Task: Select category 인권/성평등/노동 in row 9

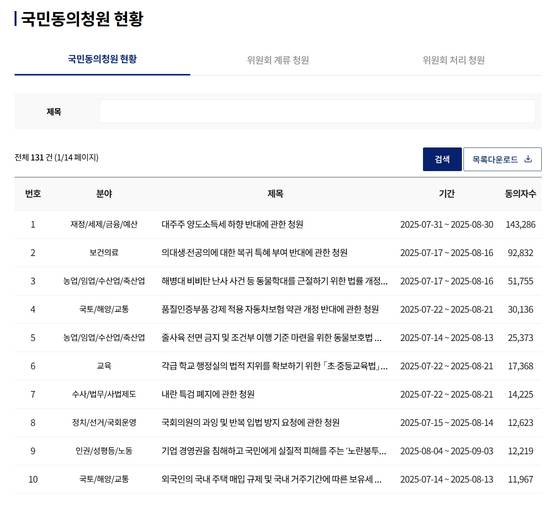Action: coord(104,451)
